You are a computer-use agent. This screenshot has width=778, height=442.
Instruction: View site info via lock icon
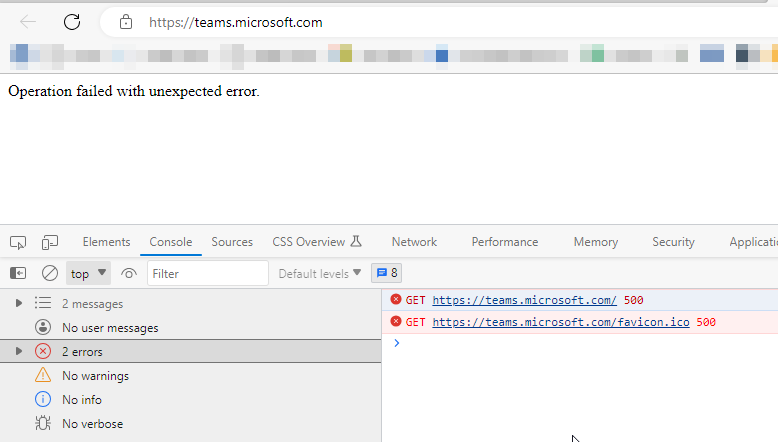[126, 22]
